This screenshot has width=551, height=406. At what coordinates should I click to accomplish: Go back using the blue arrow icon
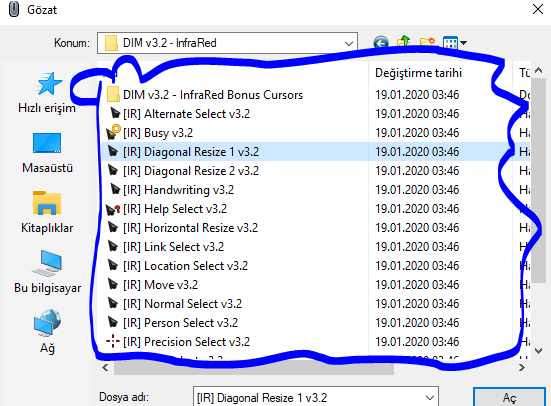[381, 43]
